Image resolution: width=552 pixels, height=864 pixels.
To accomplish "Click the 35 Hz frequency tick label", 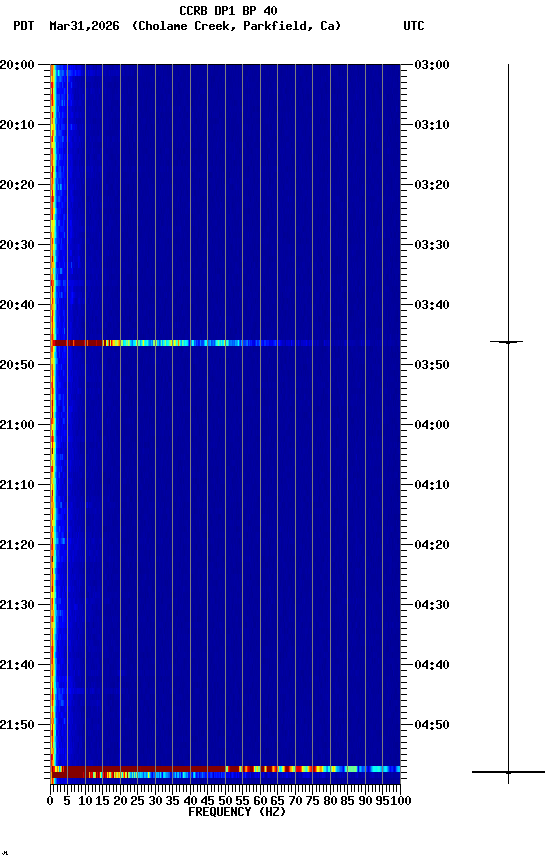I will 172,801.
